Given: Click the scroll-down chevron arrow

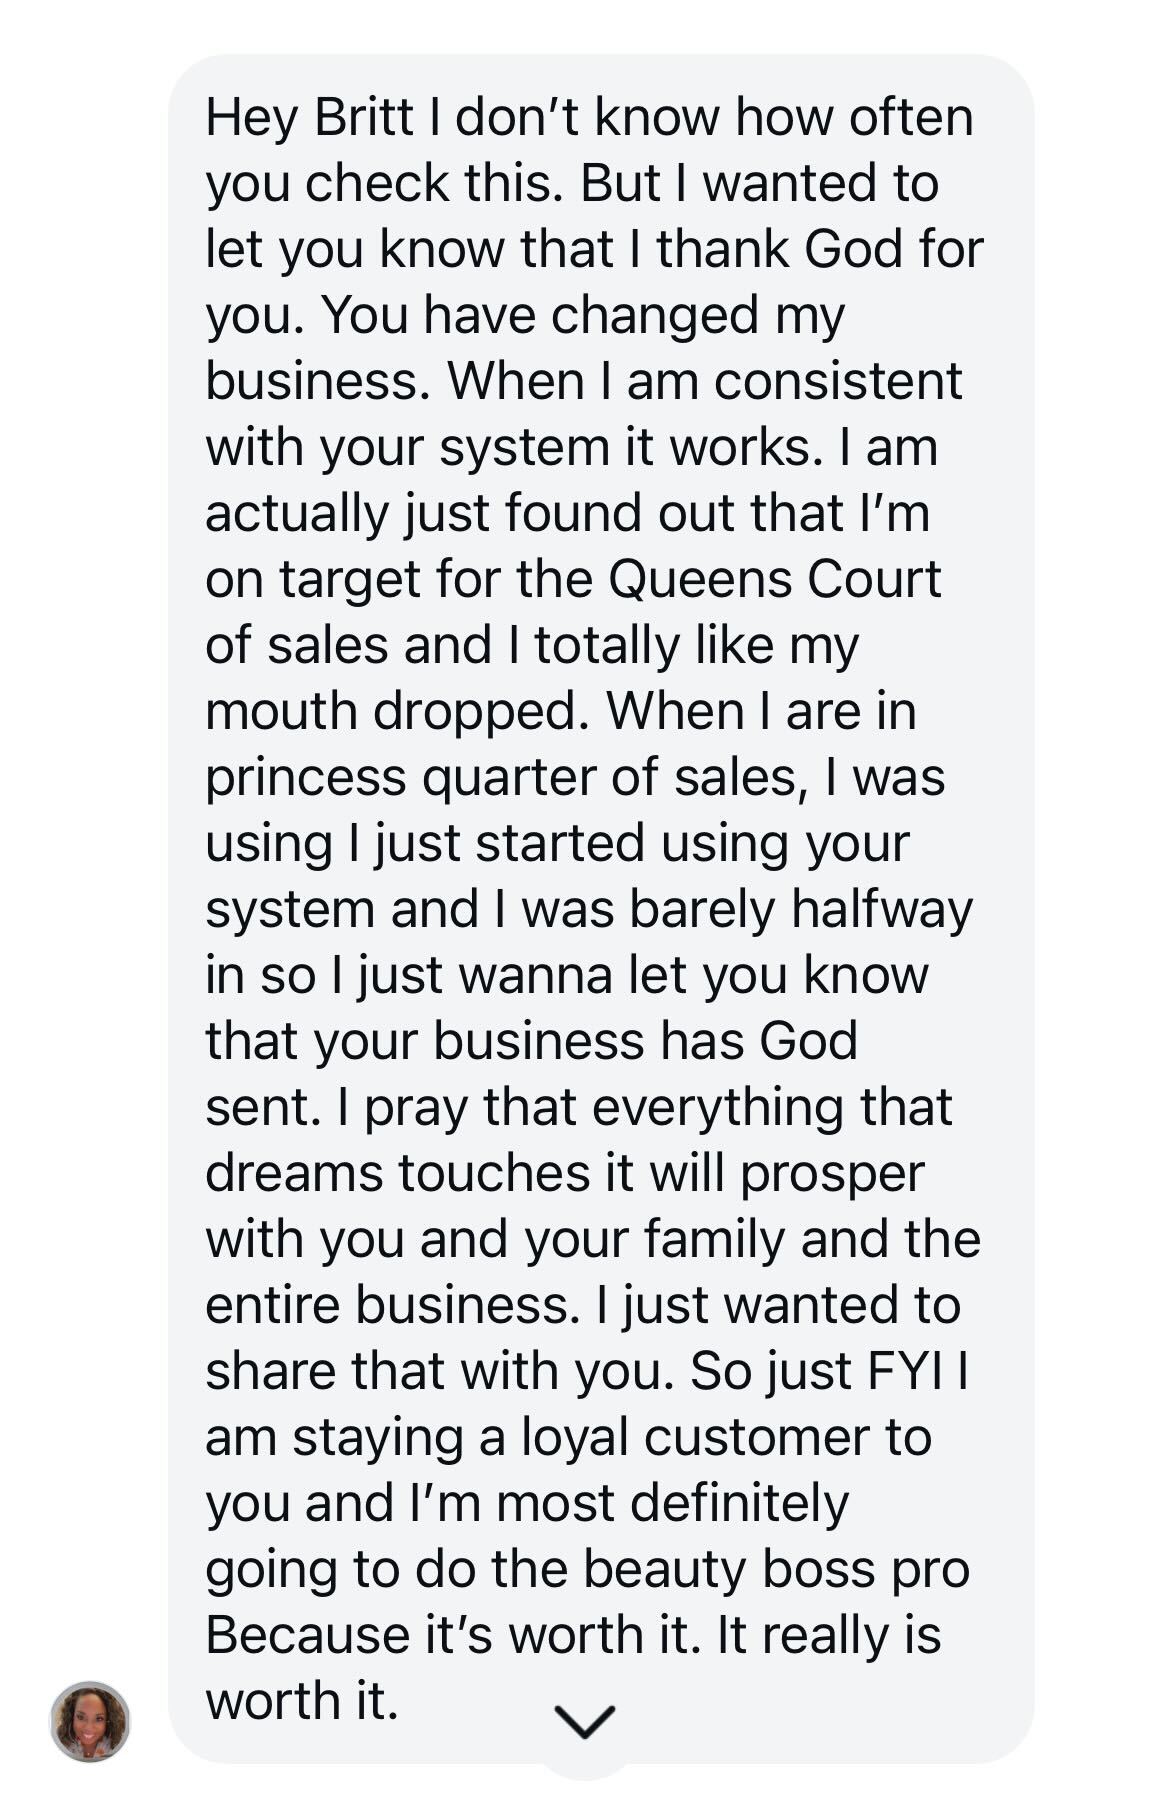Looking at the screenshot, I should pyautogui.click(x=585, y=1721).
